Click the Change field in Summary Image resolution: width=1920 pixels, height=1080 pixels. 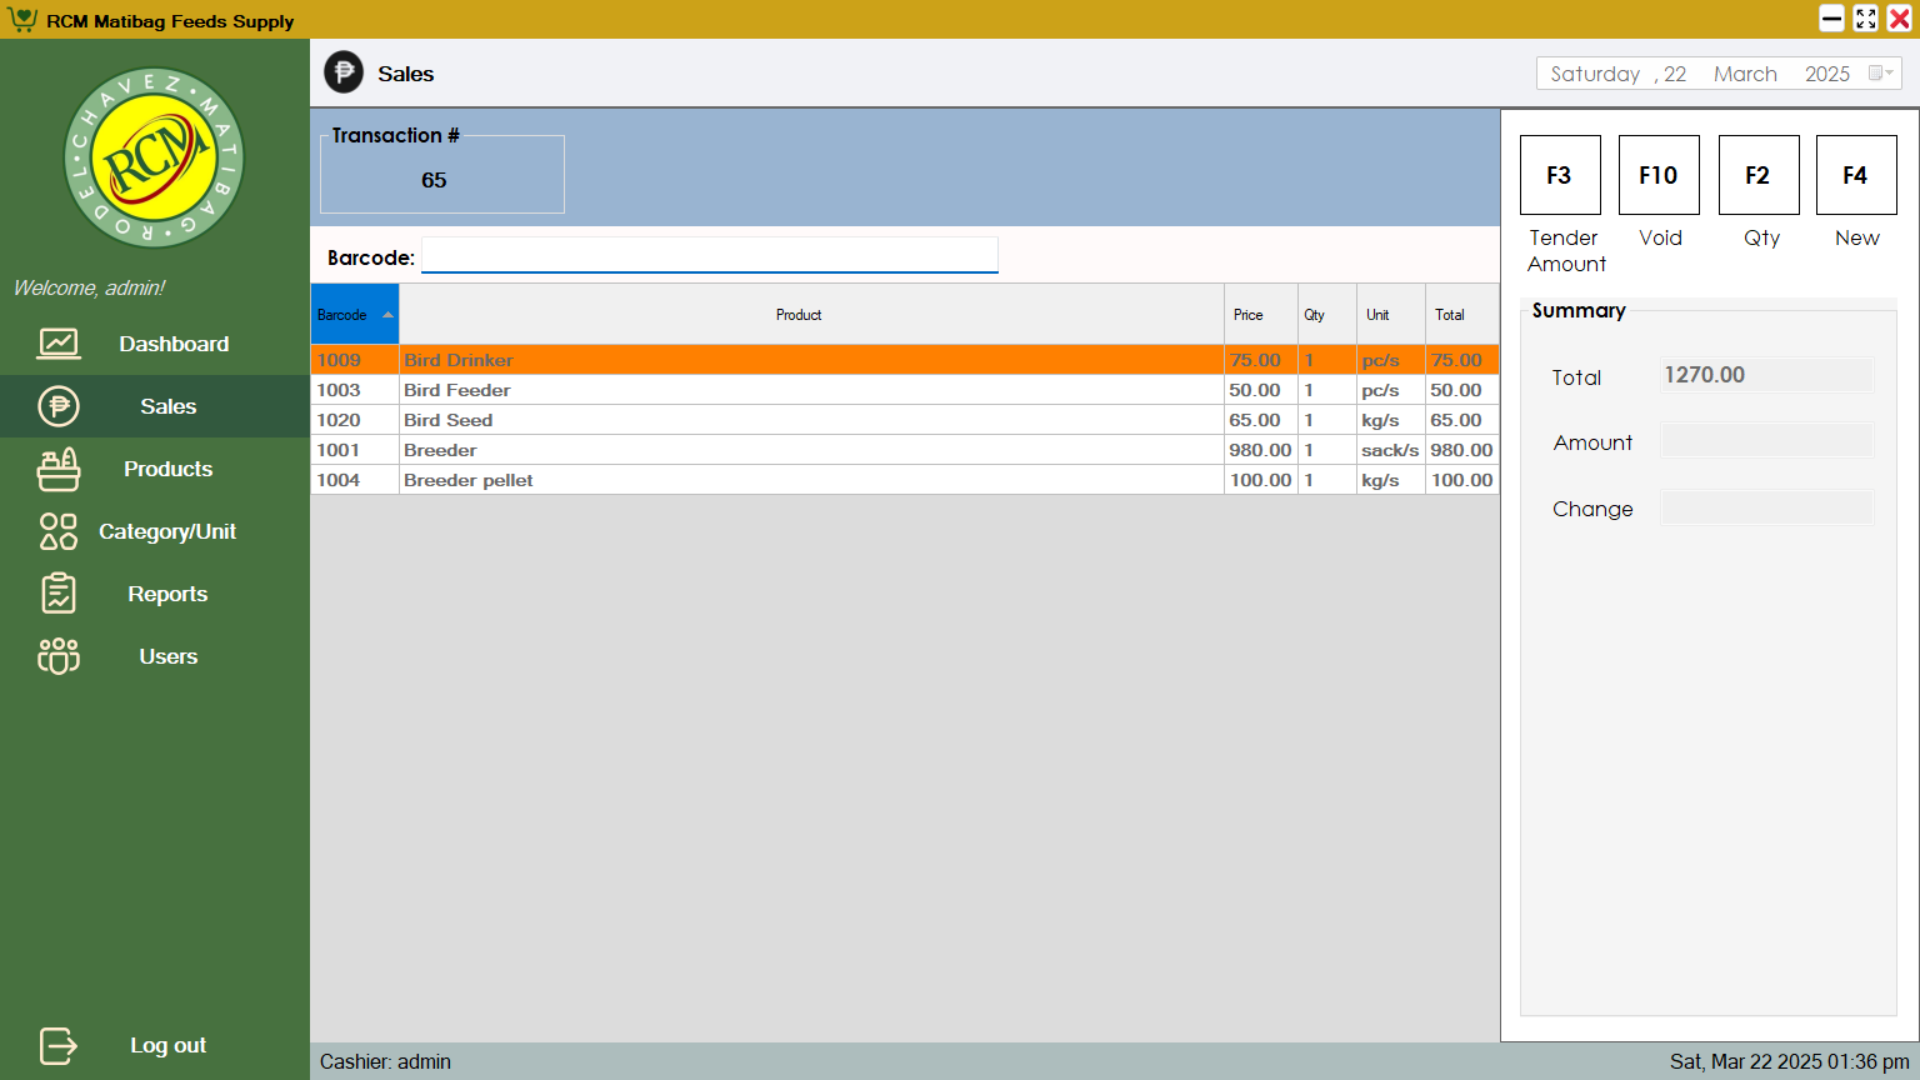pyautogui.click(x=1767, y=508)
